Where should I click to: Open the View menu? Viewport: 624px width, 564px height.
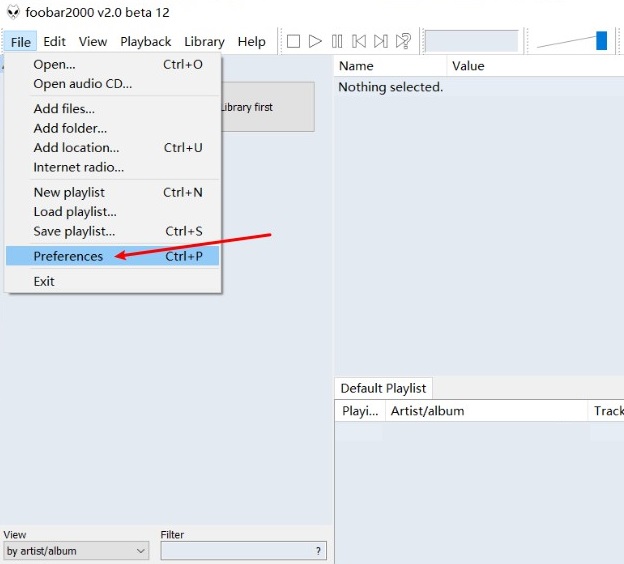tap(93, 41)
